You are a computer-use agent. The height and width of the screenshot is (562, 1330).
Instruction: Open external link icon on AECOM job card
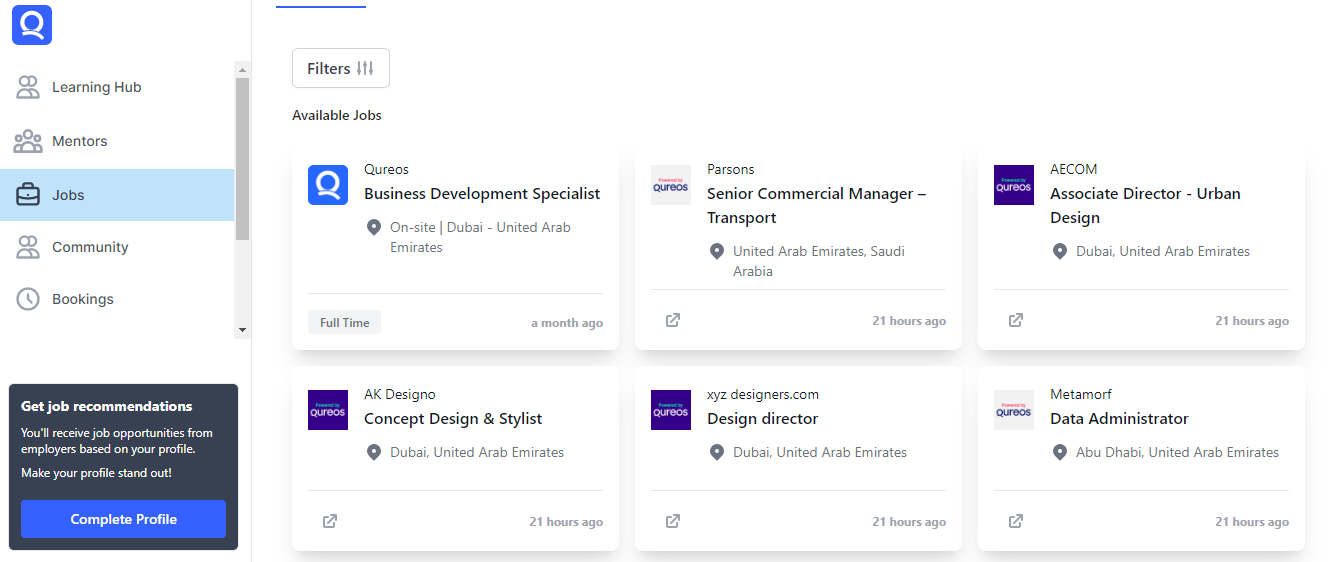pyautogui.click(x=1016, y=321)
